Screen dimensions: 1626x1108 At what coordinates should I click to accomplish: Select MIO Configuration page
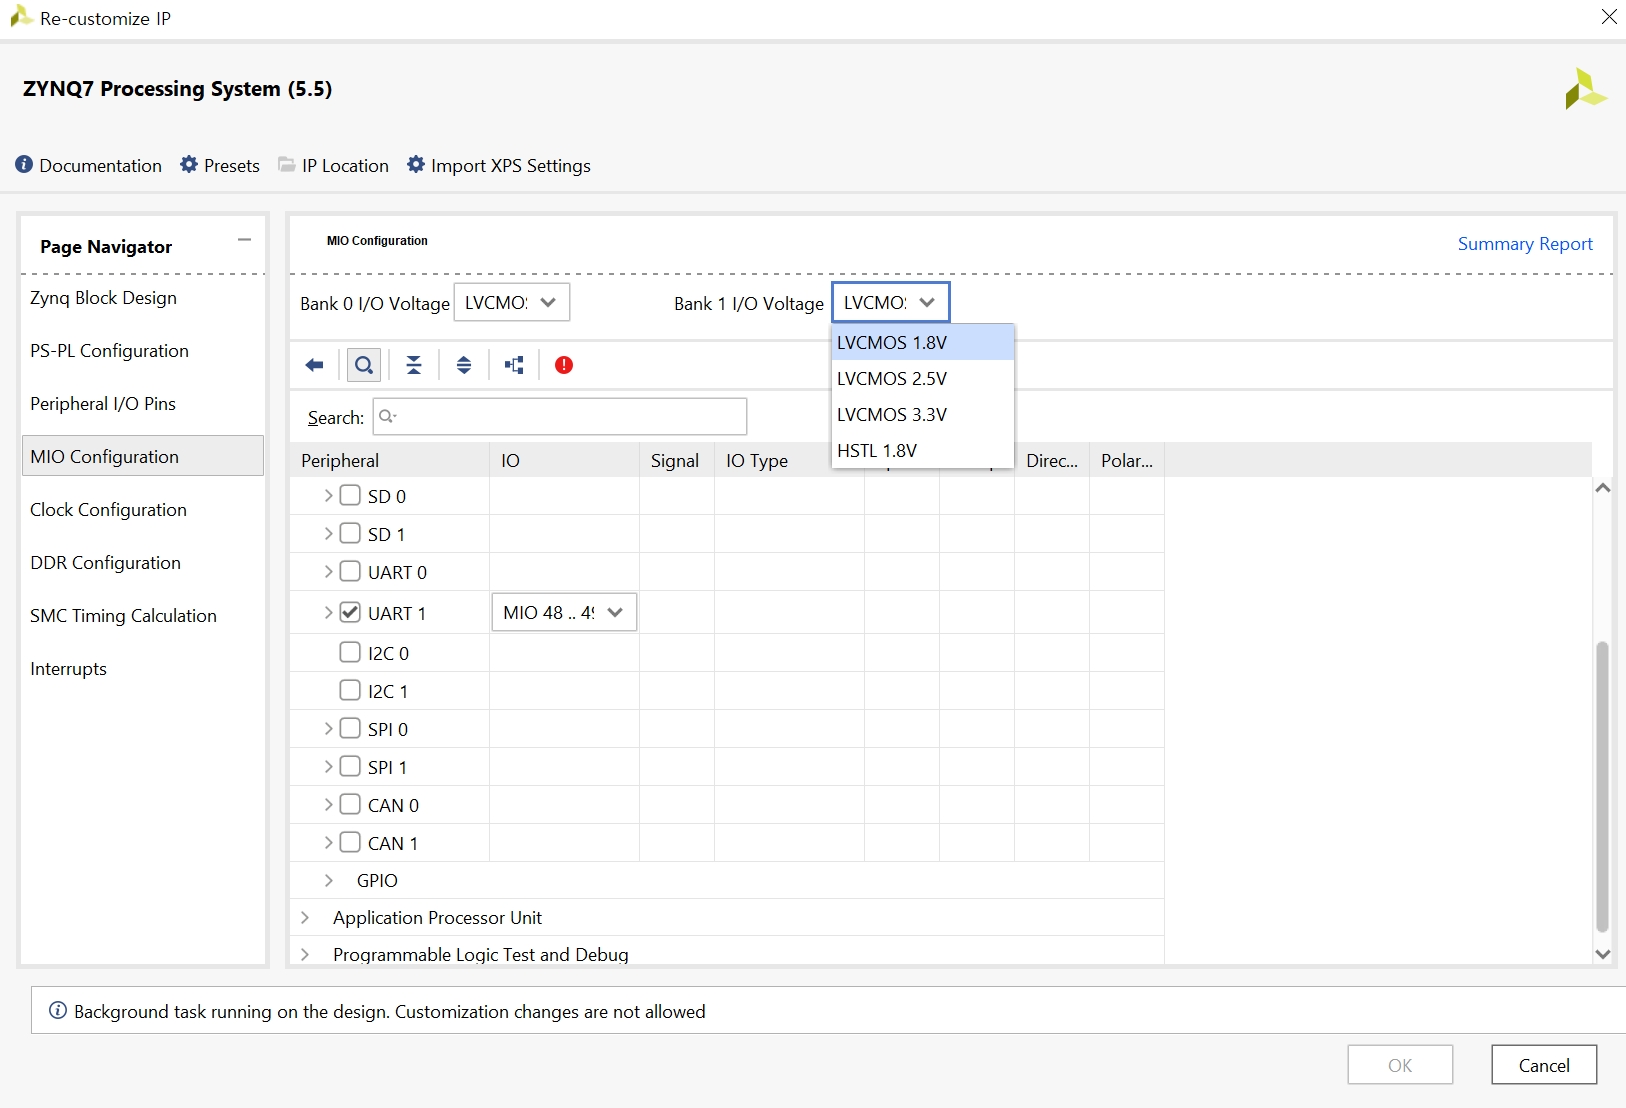(x=142, y=456)
